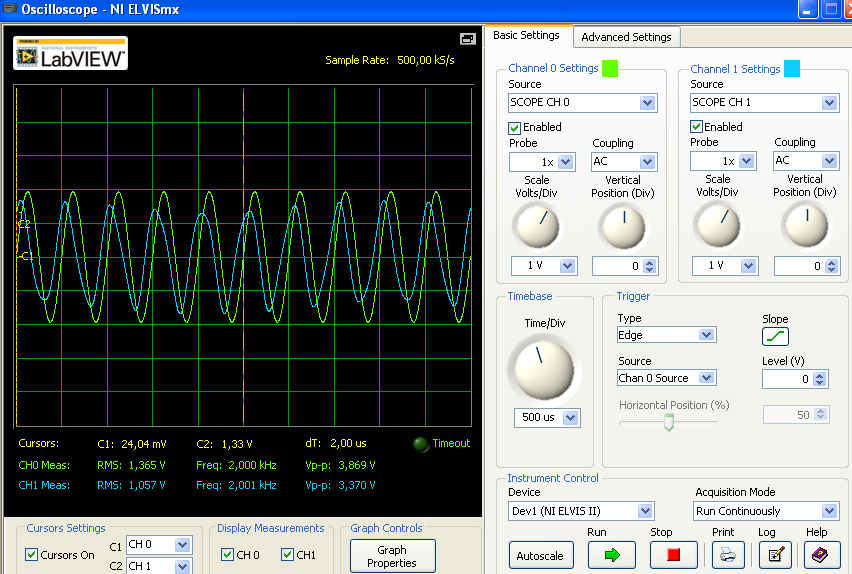This screenshot has height=574, width=852.
Task: Open the Channel 1 Source dropdown
Action: pyautogui.click(x=829, y=103)
